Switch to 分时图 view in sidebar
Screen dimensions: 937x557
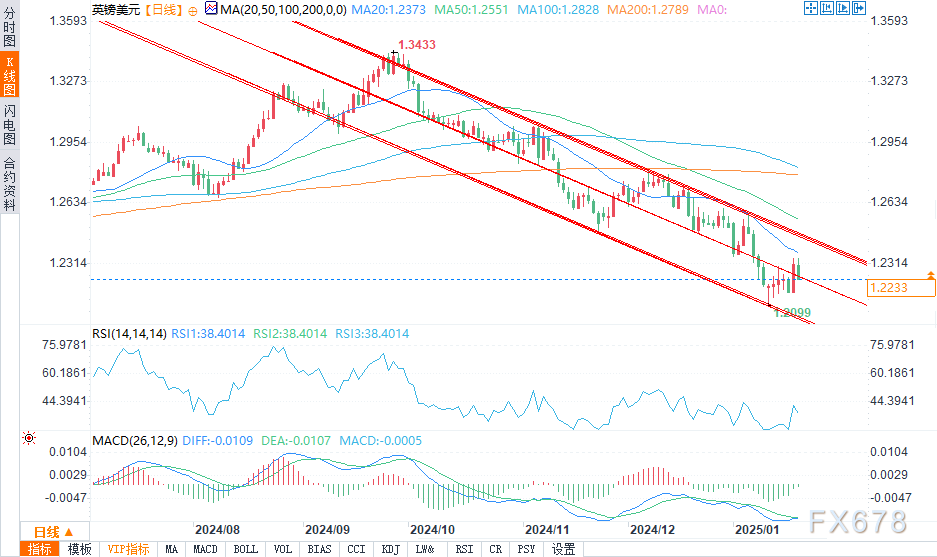[x=10, y=26]
